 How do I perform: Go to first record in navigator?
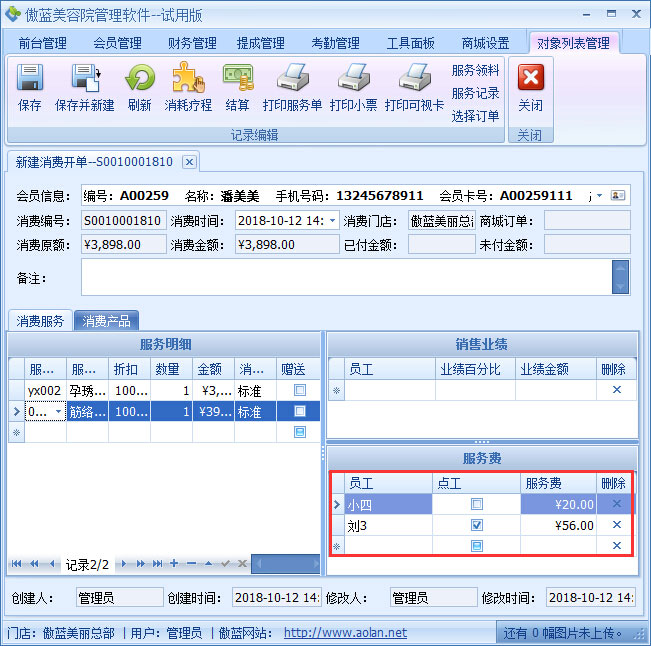pos(17,564)
